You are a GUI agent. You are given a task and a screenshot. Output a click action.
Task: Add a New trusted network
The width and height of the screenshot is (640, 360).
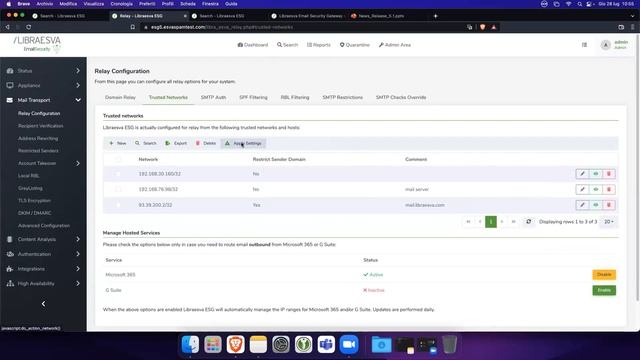click(x=118, y=143)
